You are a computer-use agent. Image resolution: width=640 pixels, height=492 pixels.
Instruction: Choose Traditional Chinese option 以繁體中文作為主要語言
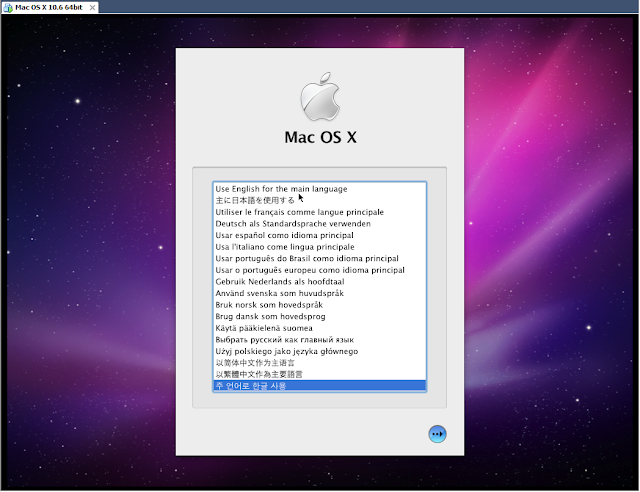click(x=320, y=374)
